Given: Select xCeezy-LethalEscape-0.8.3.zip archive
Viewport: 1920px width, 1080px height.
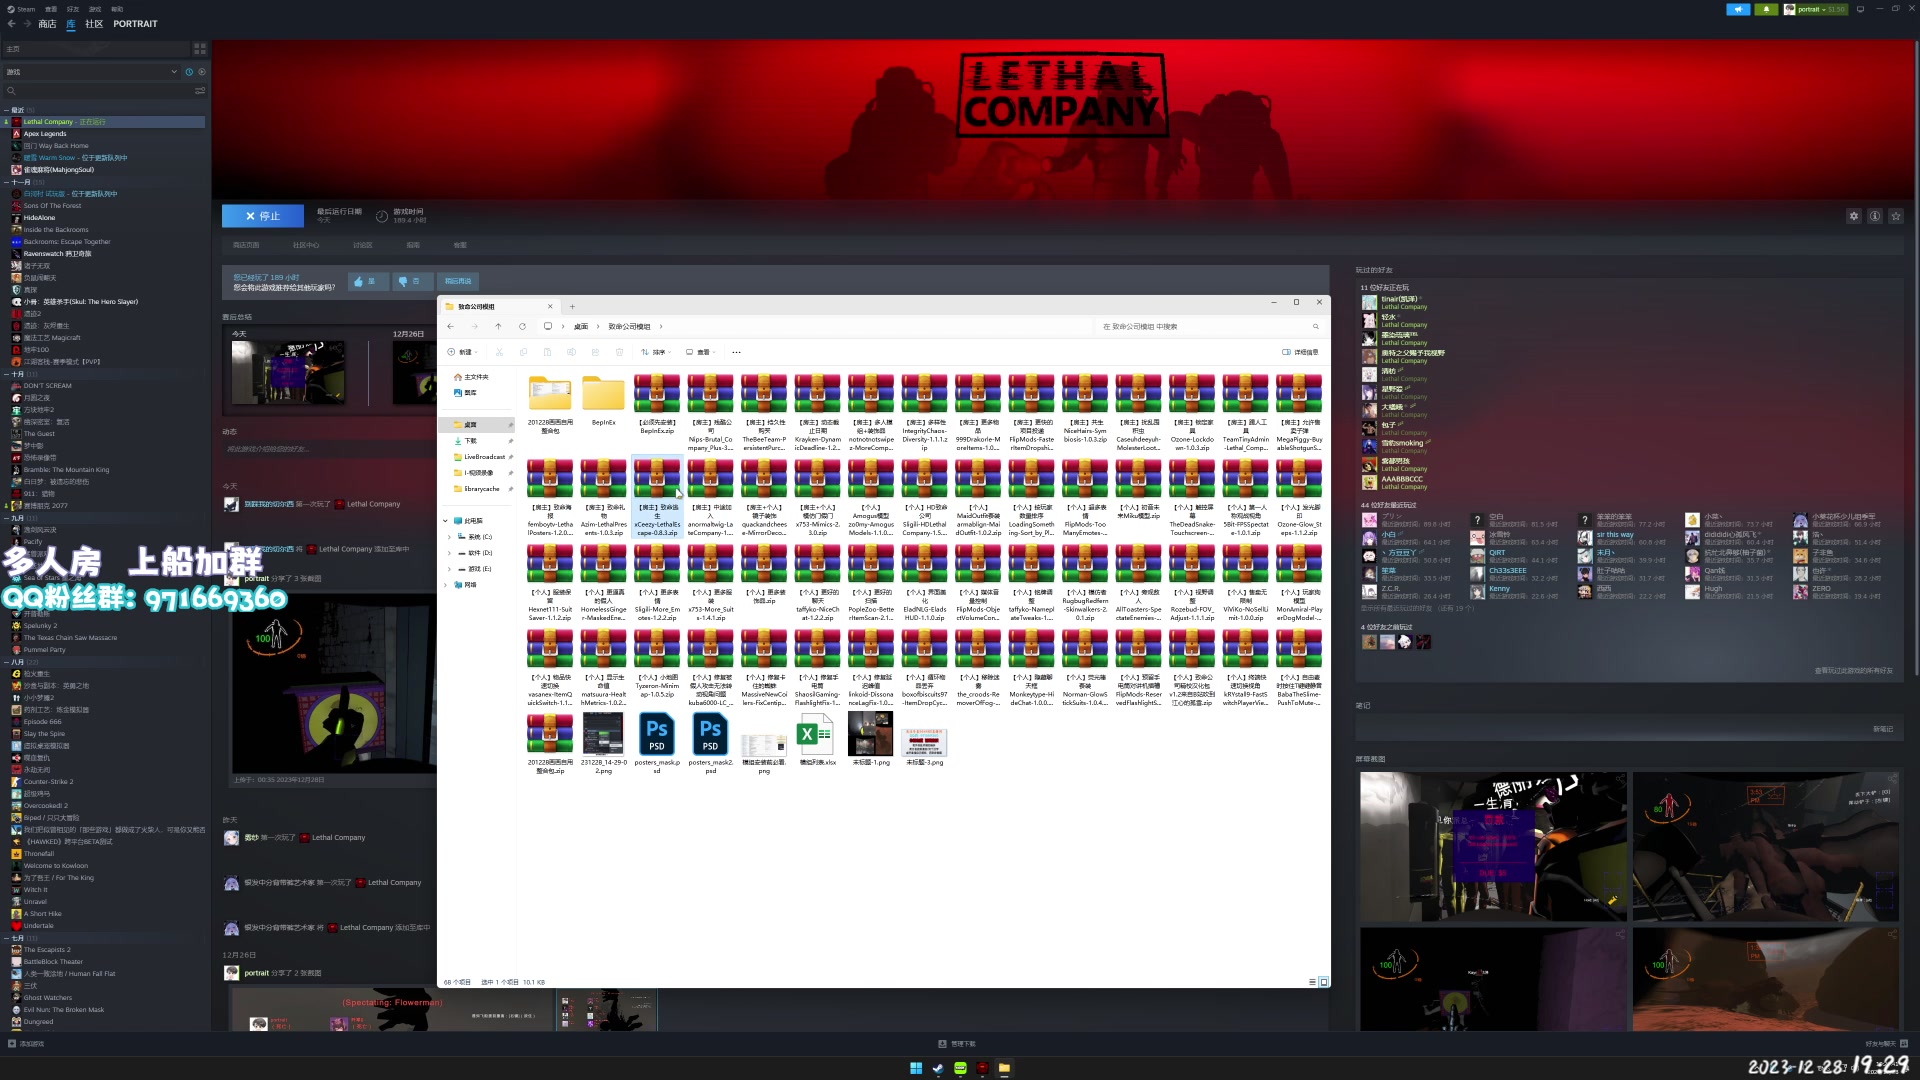Looking at the screenshot, I should (657, 498).
